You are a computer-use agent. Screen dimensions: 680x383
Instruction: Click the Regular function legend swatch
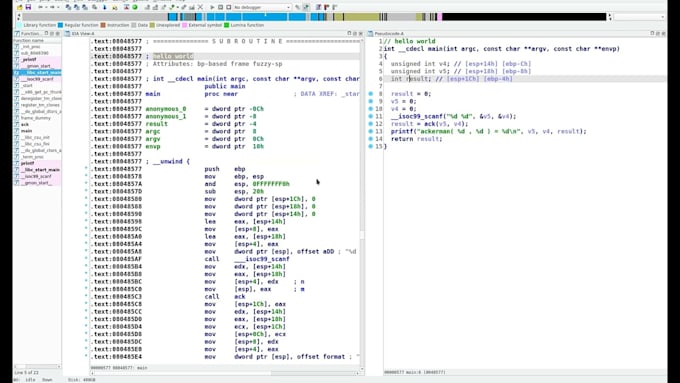coord(60,25)
